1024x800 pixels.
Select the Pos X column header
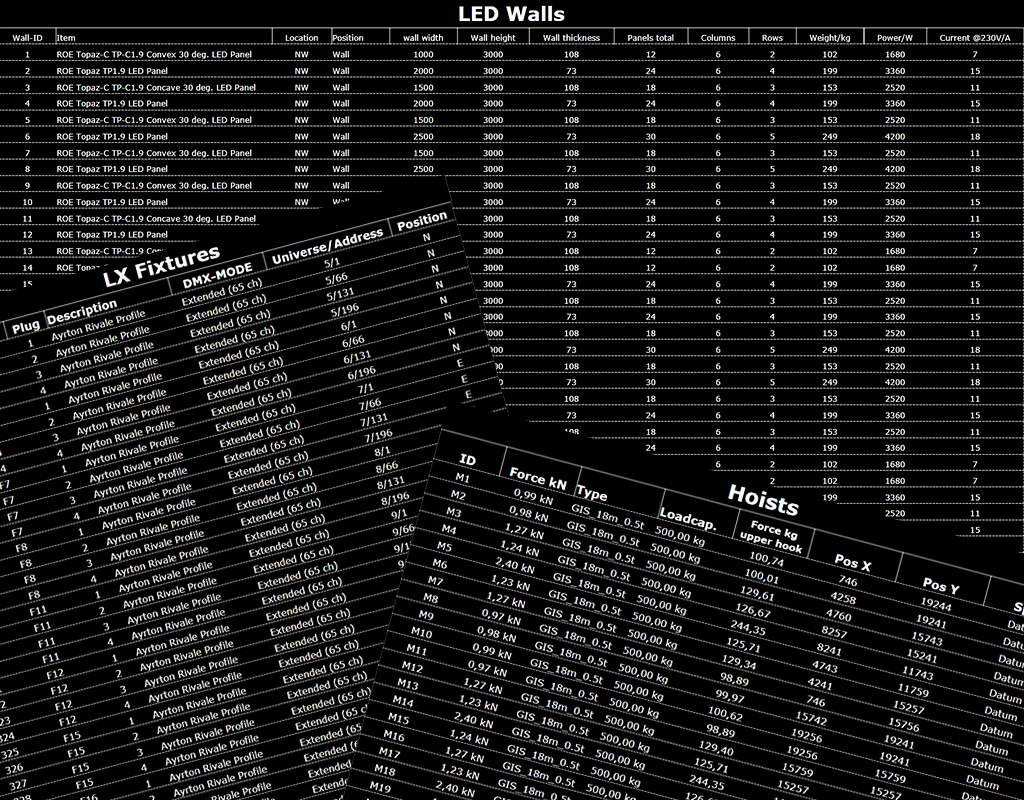pos(853,562)
